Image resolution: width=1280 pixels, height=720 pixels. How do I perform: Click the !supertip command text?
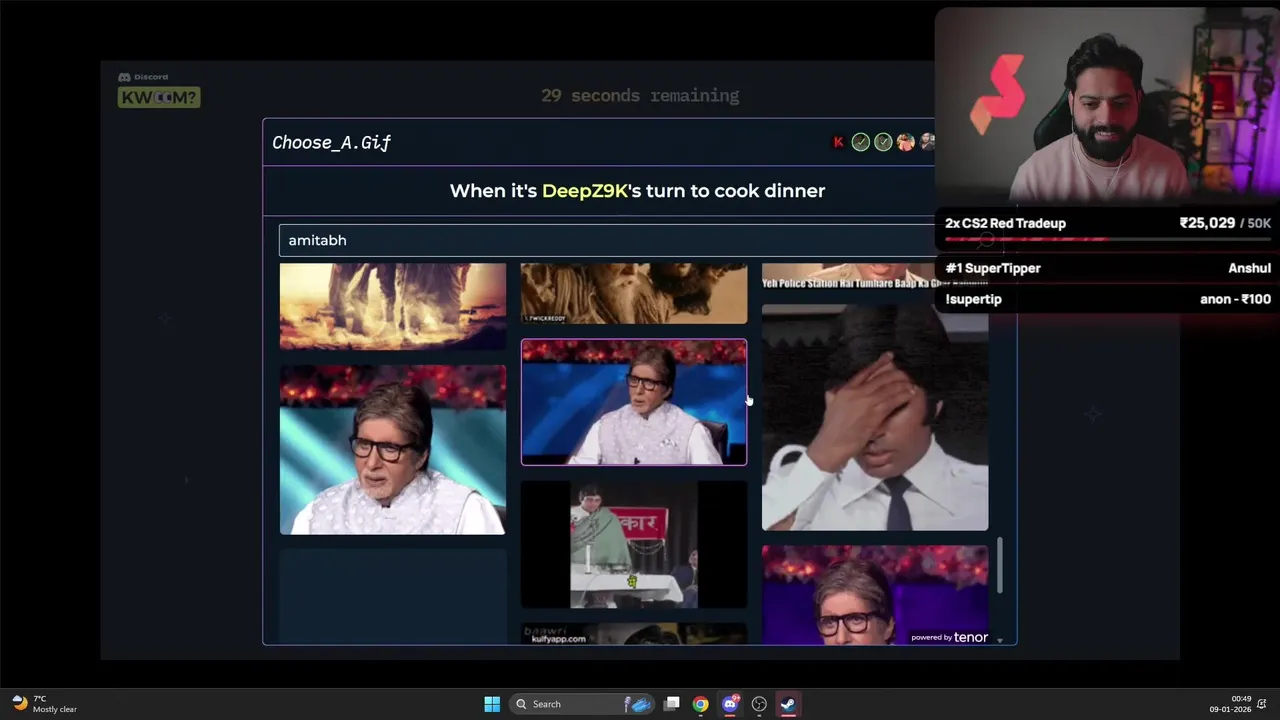pos(973,299)
